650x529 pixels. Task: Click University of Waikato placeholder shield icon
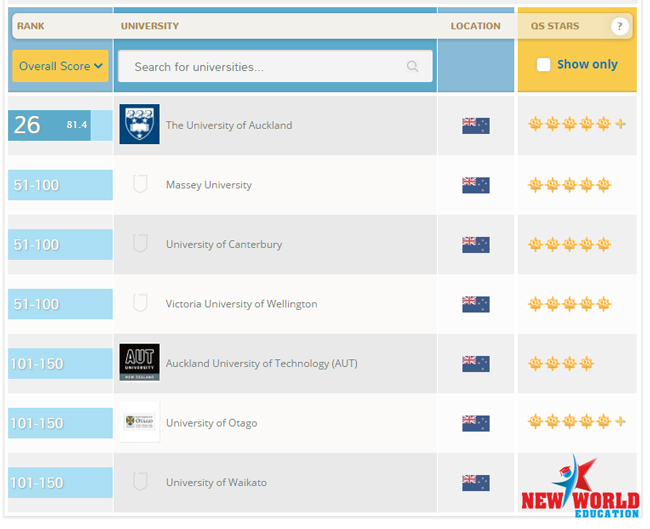click(x=140, y=482)
